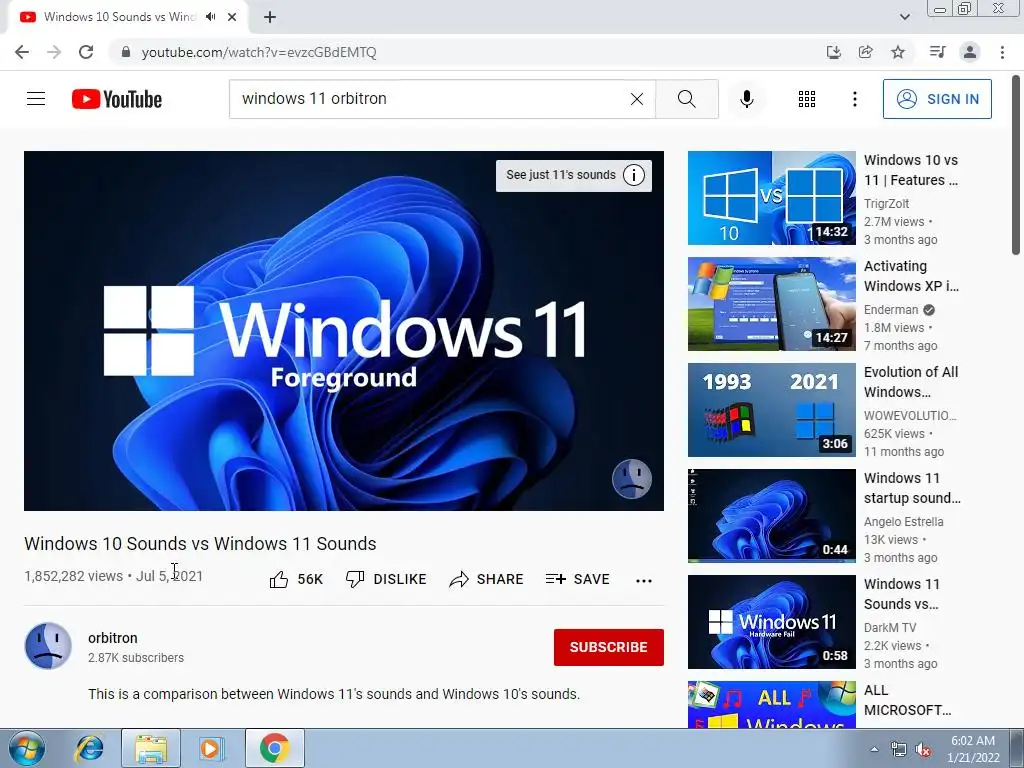Screen dimensions: 1024x768
Task: Reload the YouTube page
Action: click(86, 52)
